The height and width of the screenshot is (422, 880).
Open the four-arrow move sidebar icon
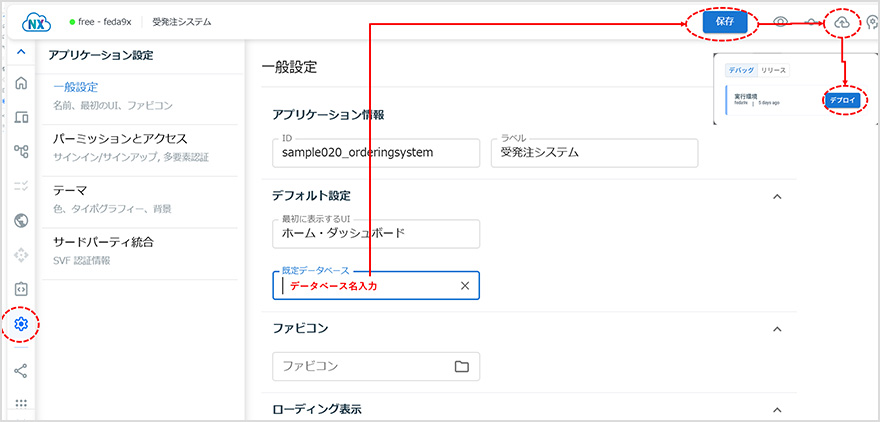click(21, 255)
